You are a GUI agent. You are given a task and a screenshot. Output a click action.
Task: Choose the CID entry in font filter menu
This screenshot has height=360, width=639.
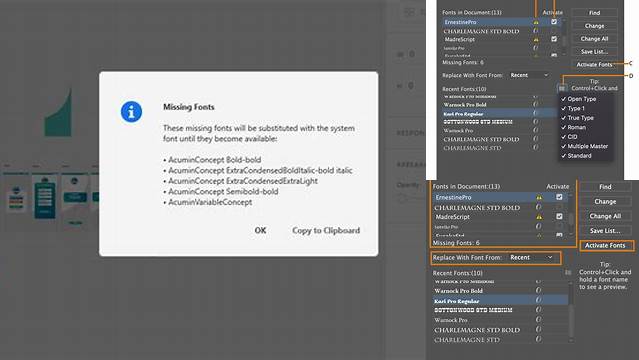click(569, 137)
